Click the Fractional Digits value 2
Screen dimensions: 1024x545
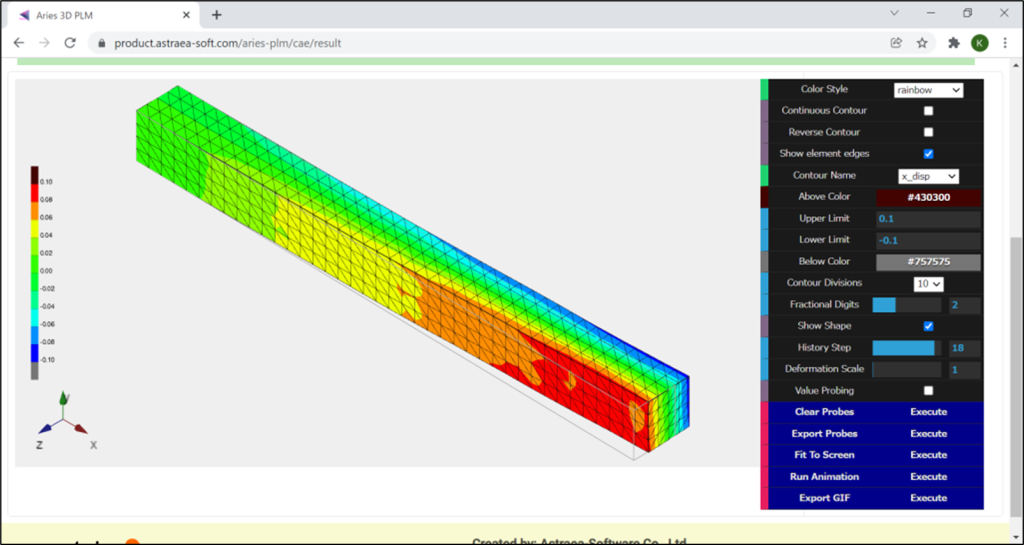pos(965,305)
